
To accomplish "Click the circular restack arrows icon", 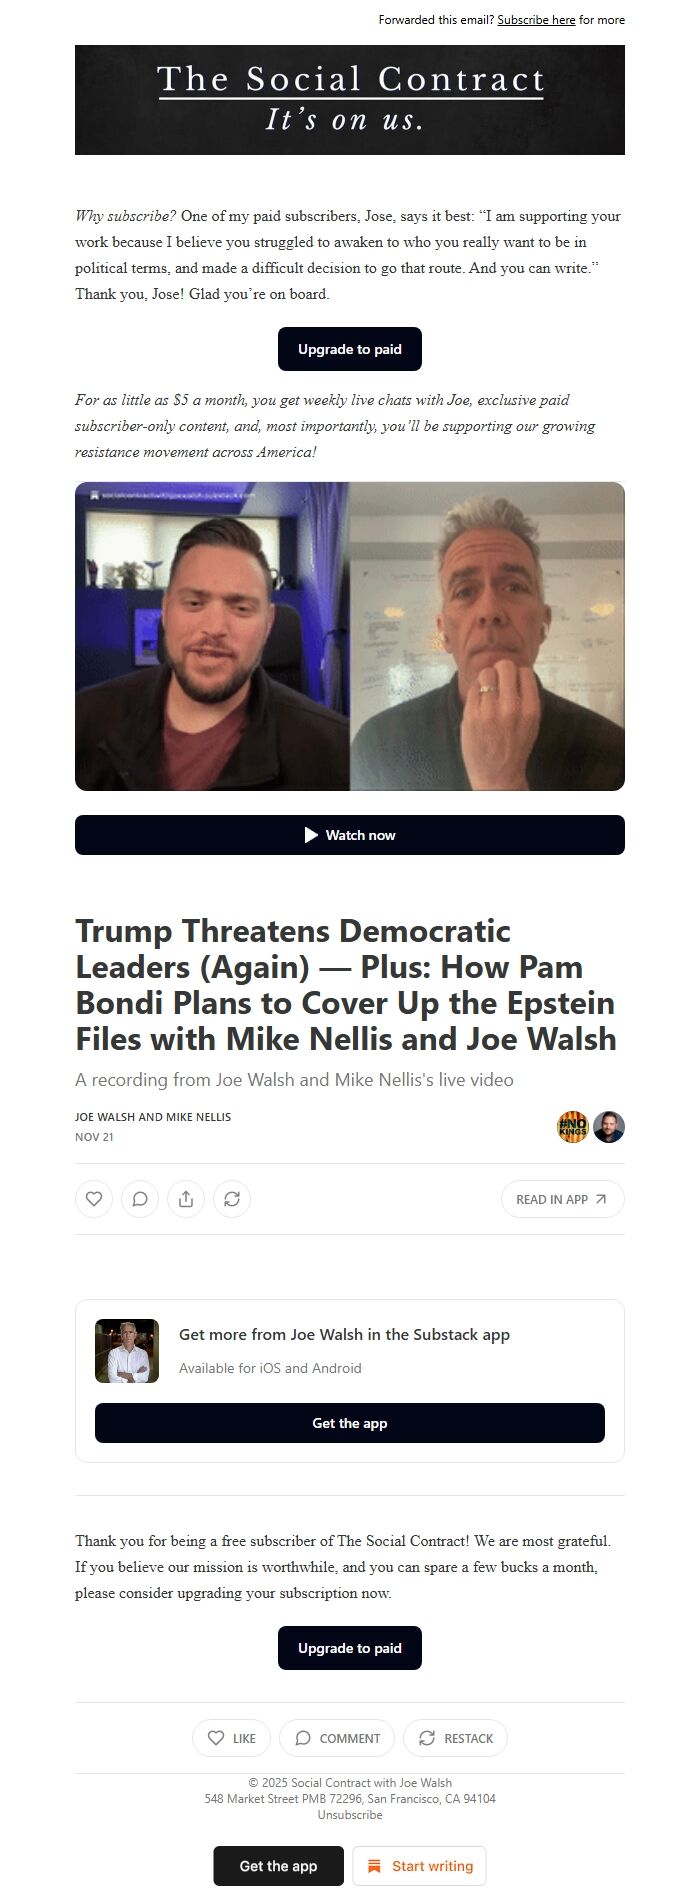I will click(232, 1199).
